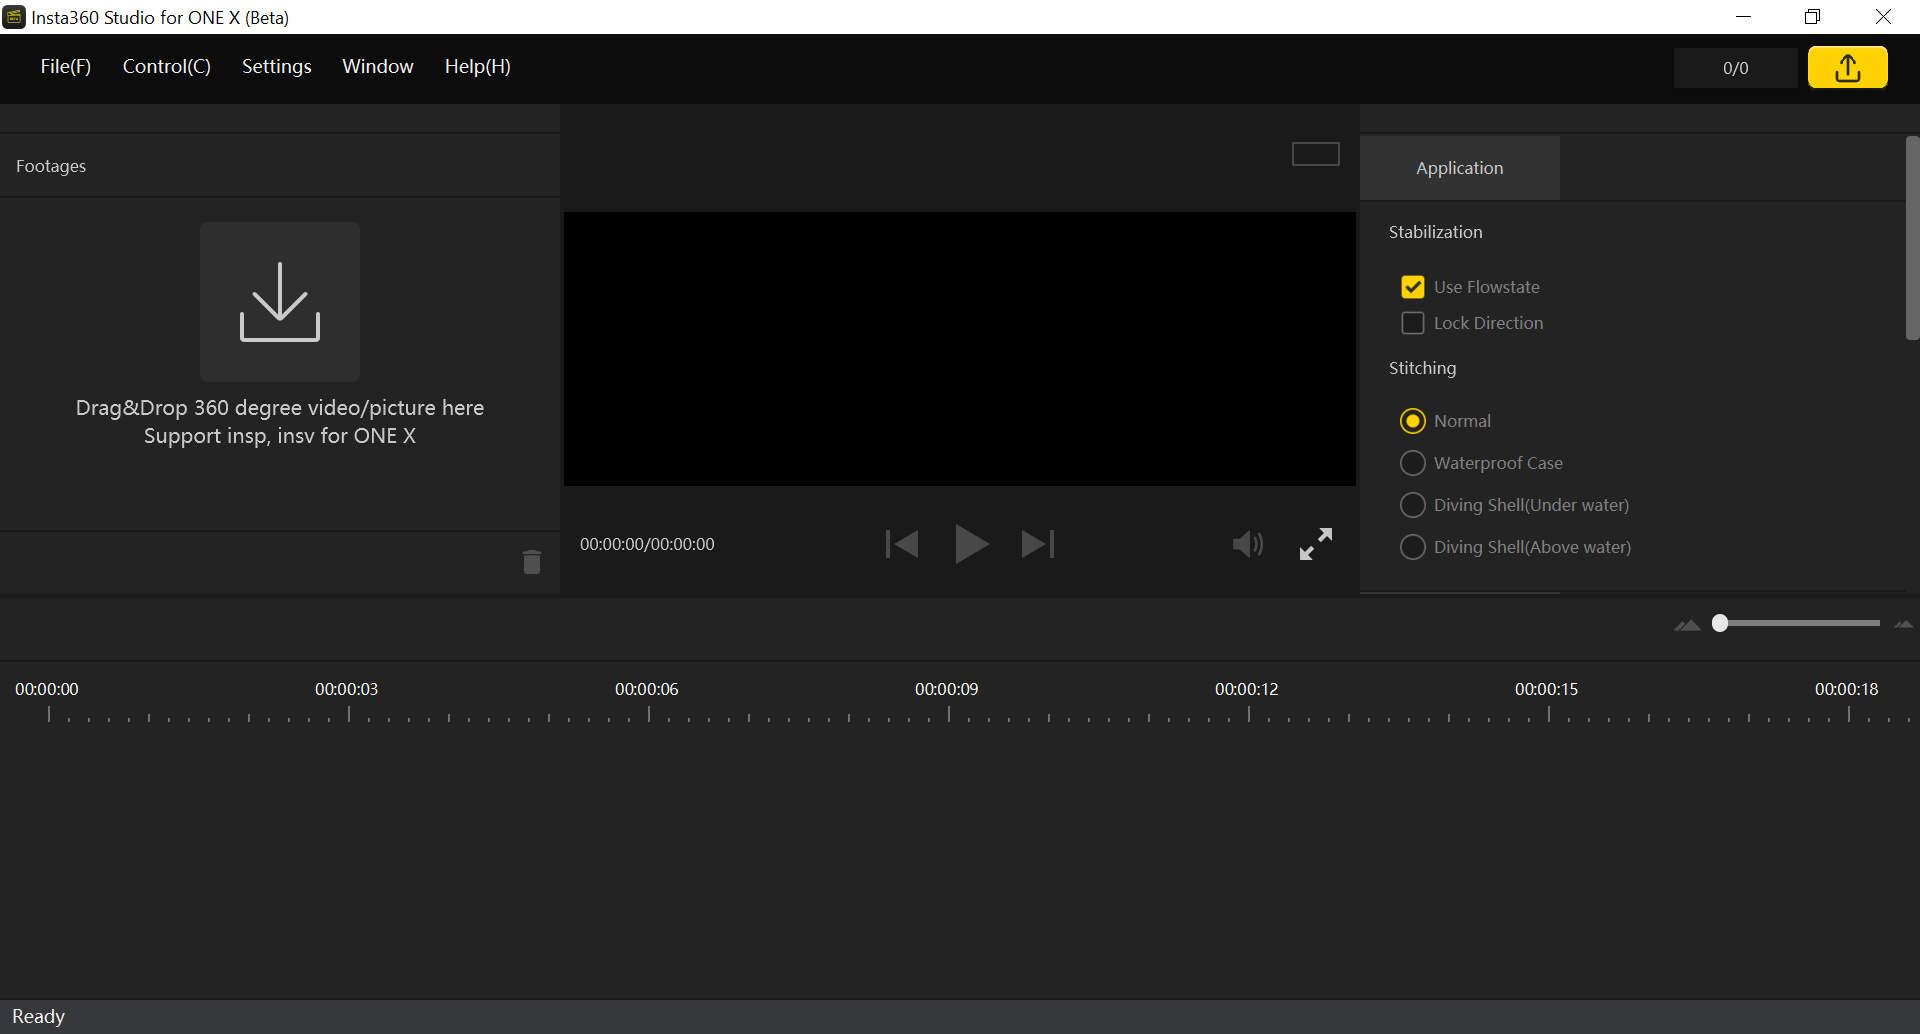Click the 00:00:12 timeline marker
1920x1034 pixels.
click(1246, 689)
